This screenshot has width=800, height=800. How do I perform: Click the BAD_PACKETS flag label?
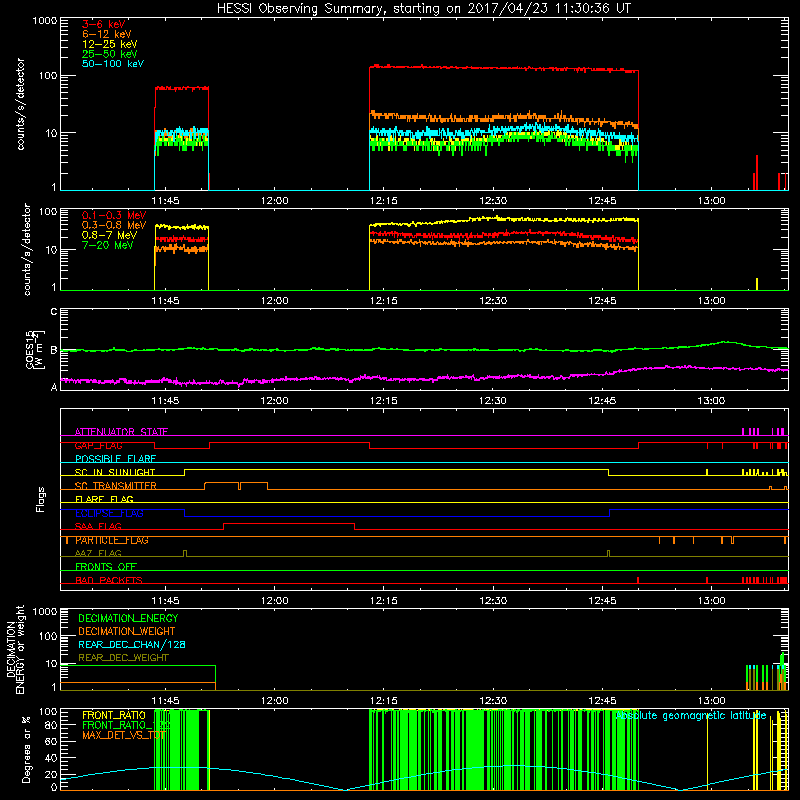click(x=109, y=580)
